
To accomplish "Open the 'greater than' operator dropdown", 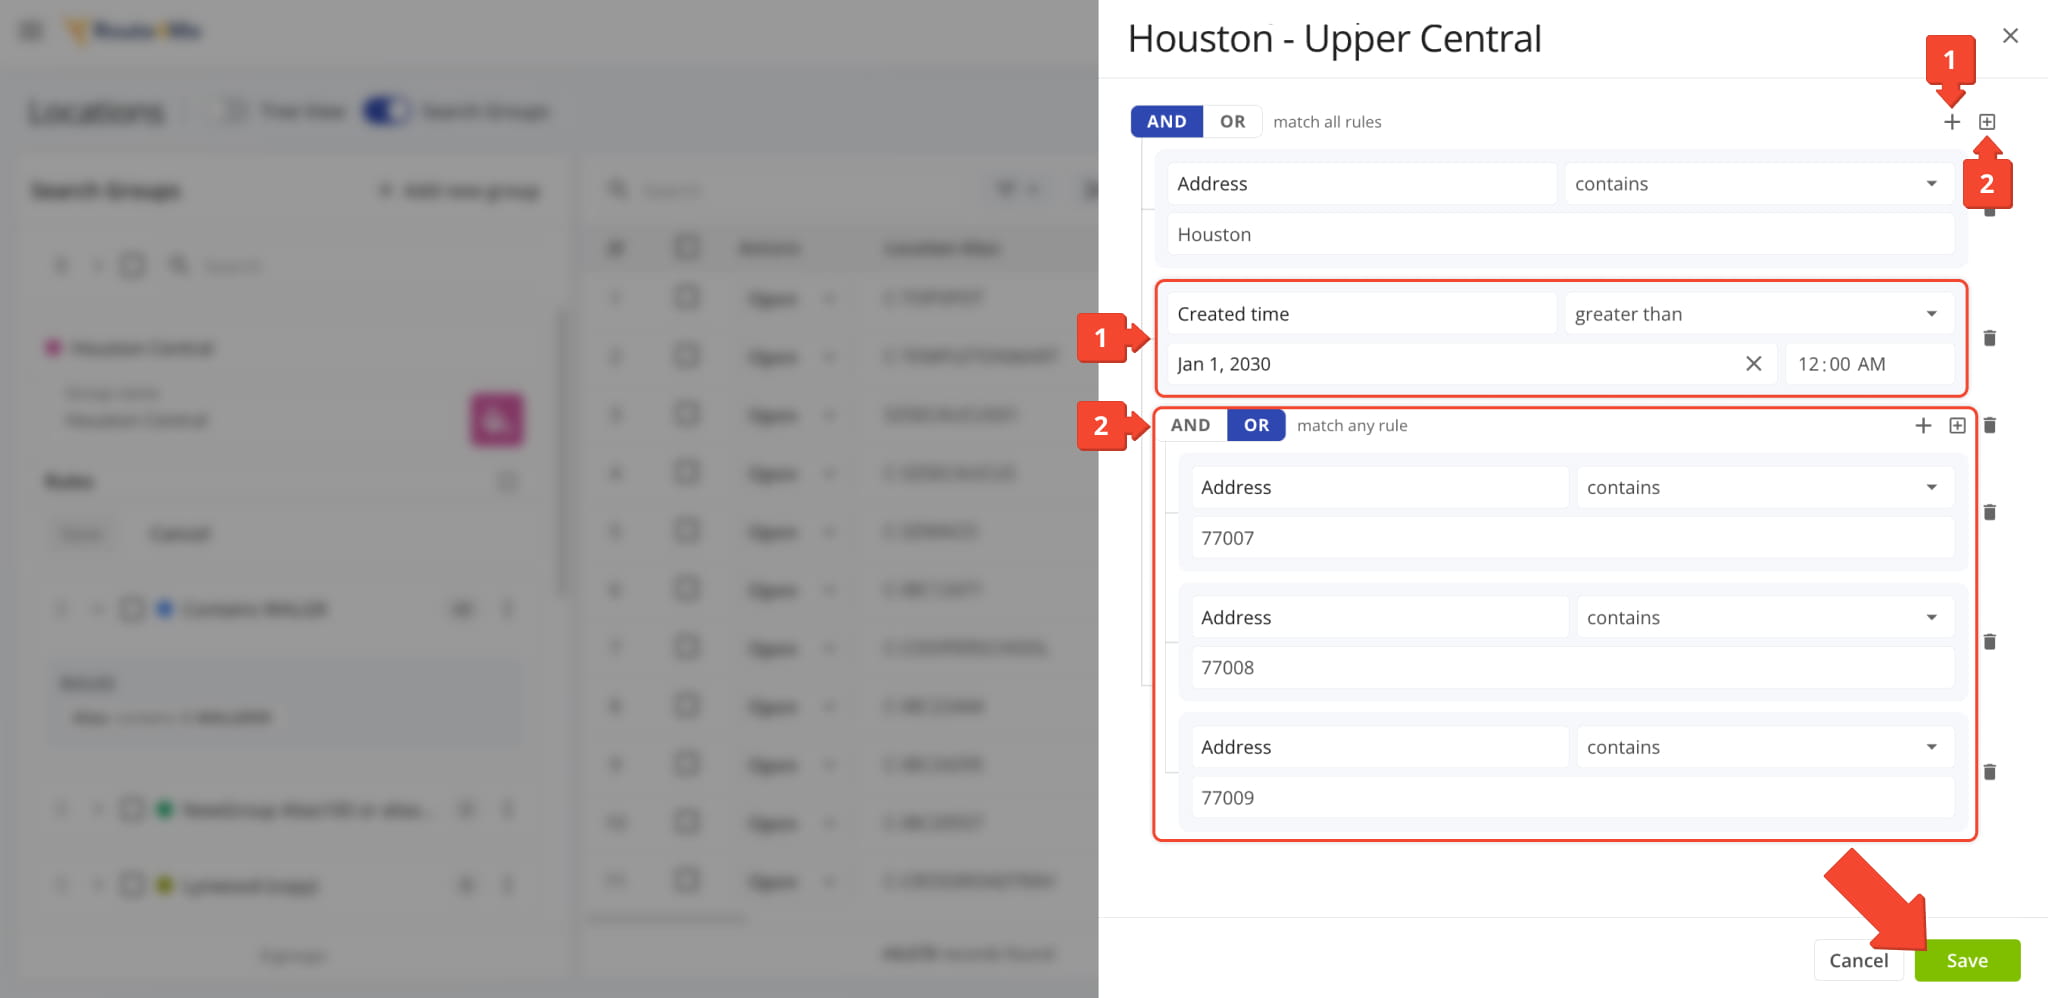I will (x=1759, y=314).
